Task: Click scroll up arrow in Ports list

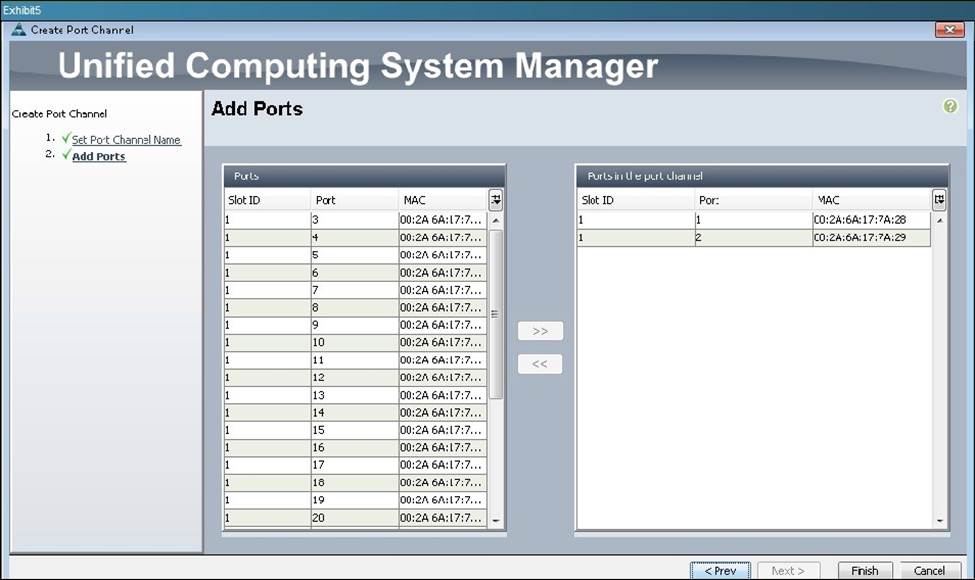Action: click(x=496, y=220)
